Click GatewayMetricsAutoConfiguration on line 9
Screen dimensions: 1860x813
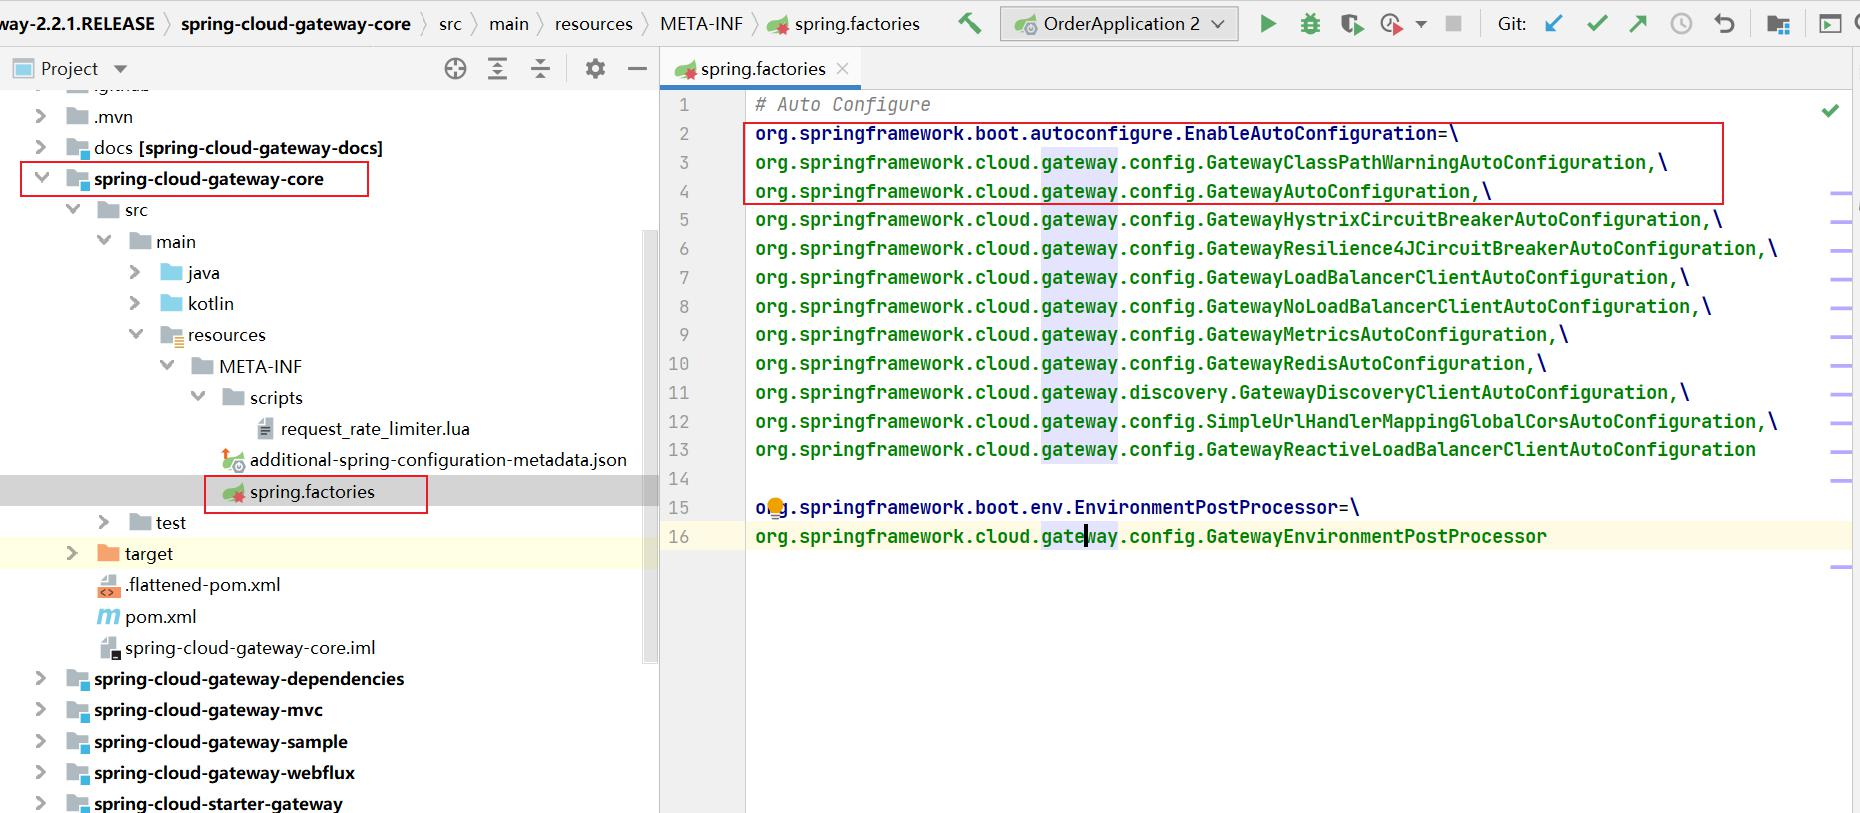(x=1376, y=334)
